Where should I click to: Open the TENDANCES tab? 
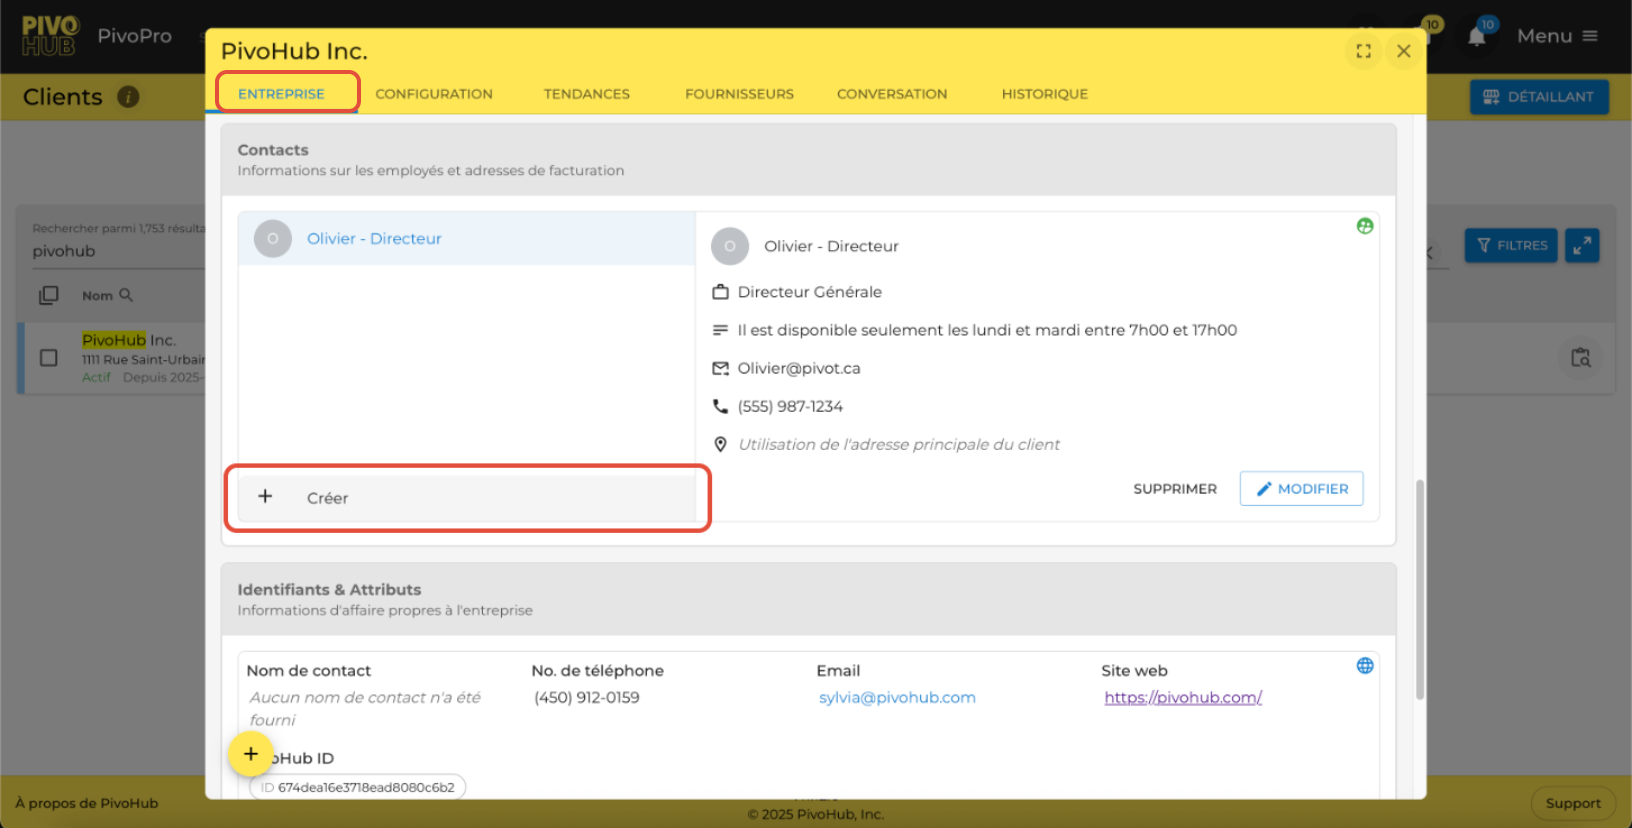(x=586, y=94)
